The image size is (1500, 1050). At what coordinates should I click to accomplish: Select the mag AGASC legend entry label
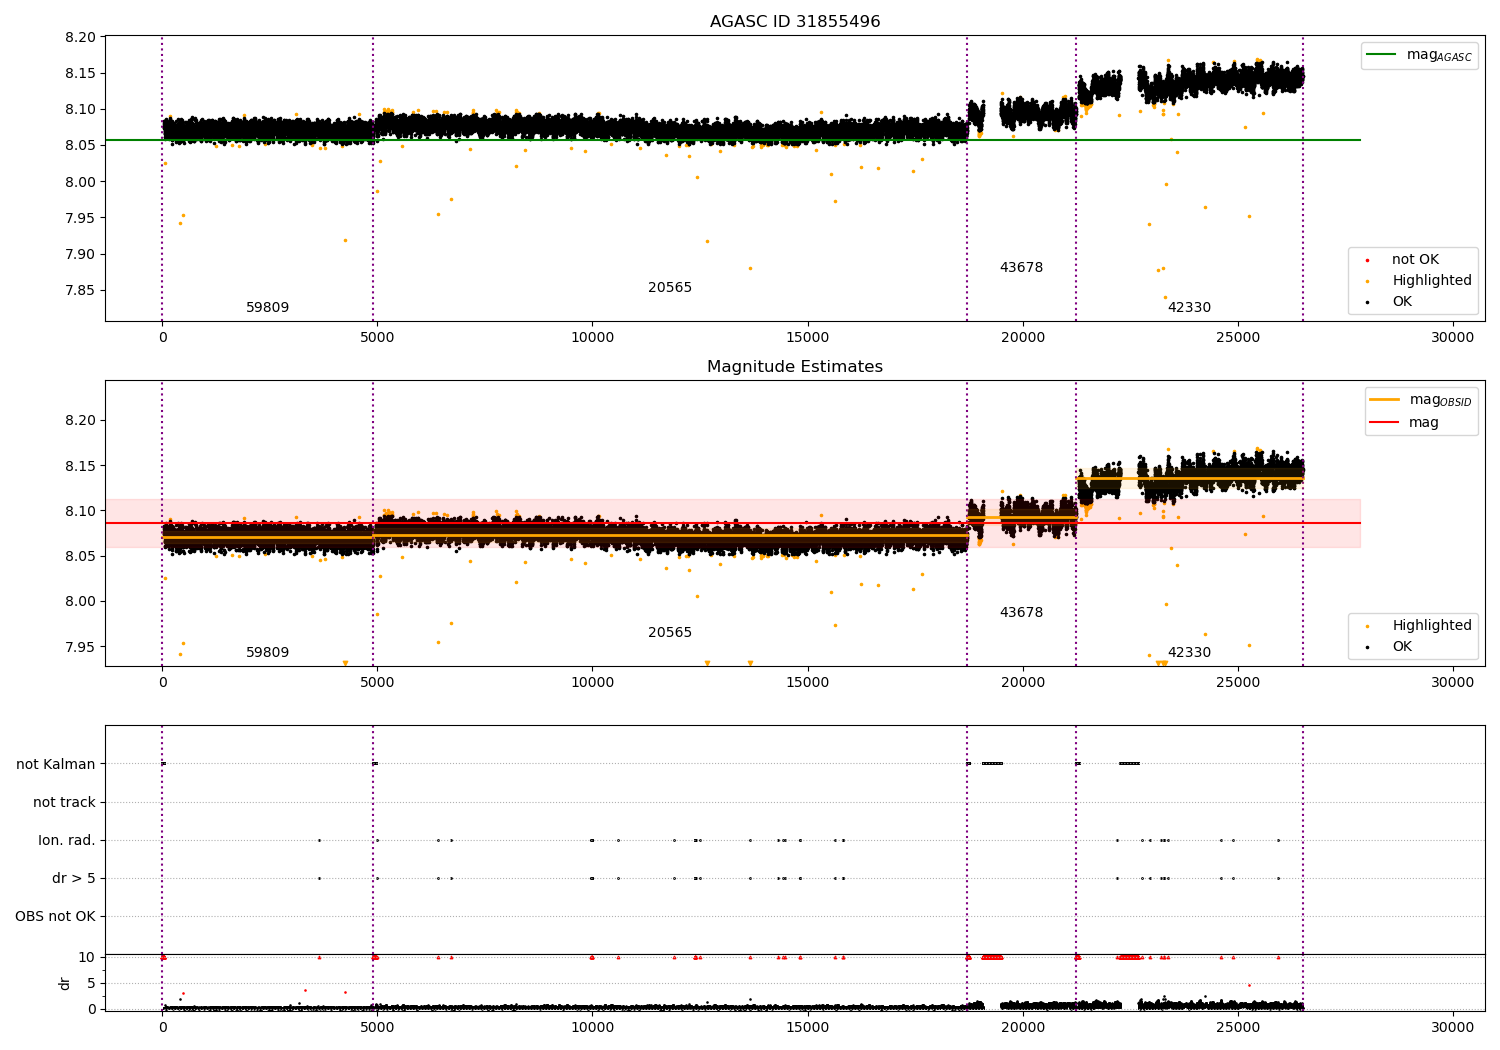pyautogui.click(x=1439, y=55)
